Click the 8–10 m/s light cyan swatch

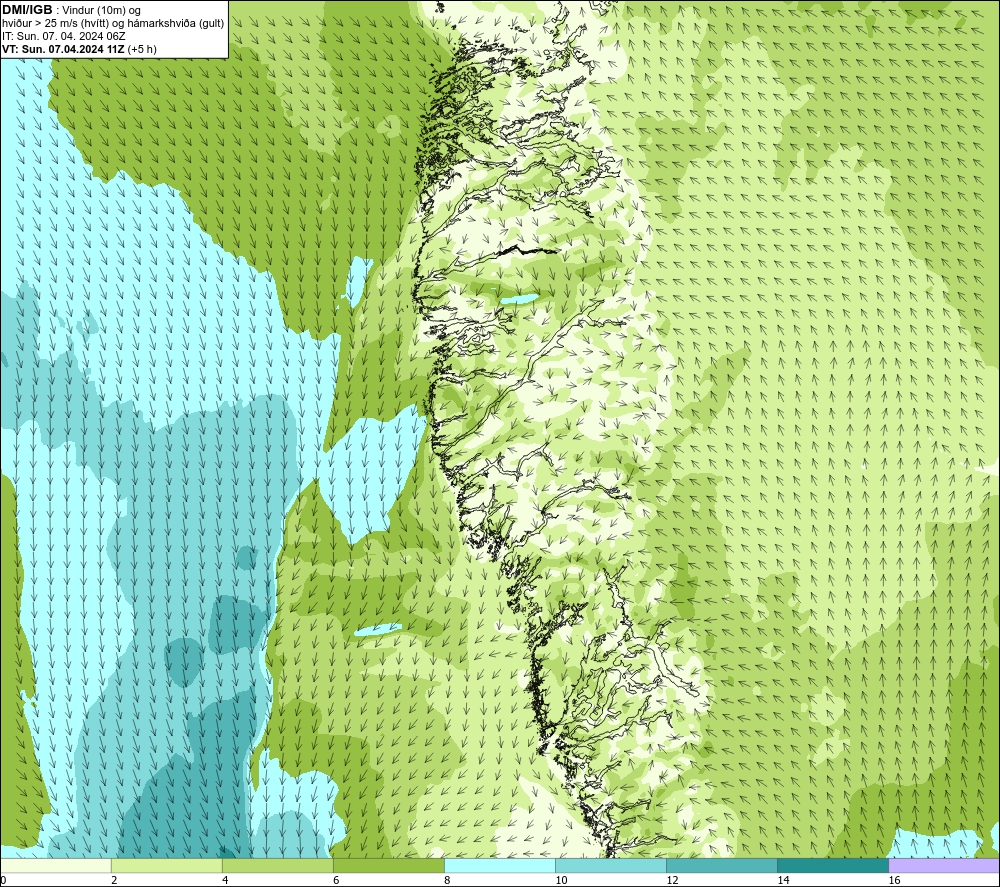pos(500,866)
